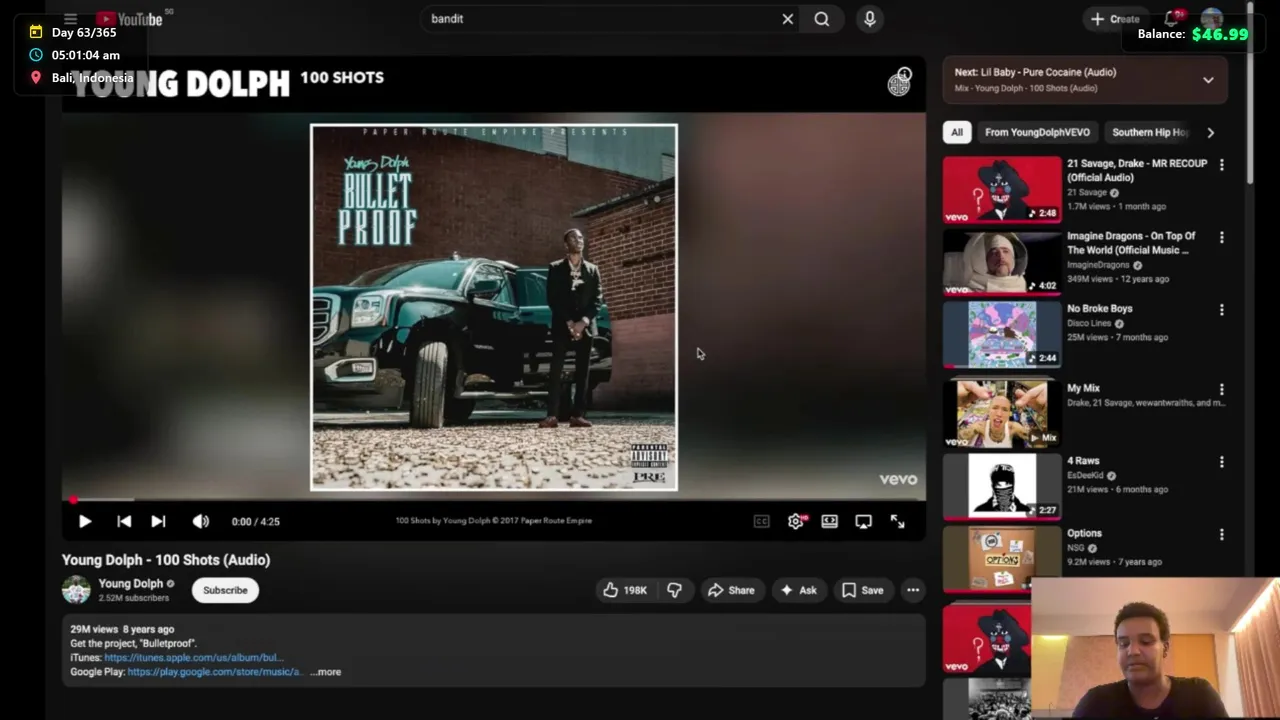Click the overlay clock icon

coord(36,55)
